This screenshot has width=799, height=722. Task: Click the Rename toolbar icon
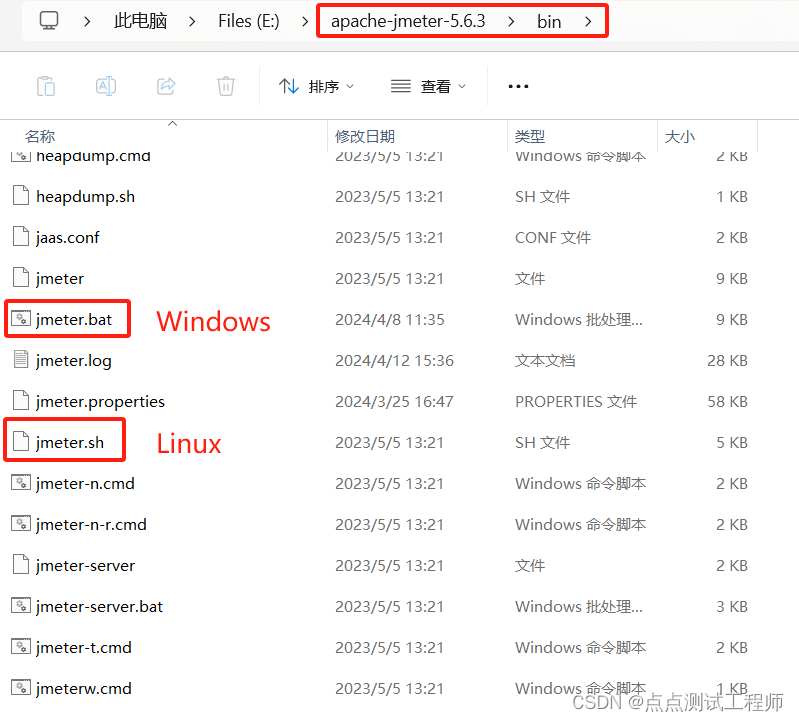coord(106,86)
